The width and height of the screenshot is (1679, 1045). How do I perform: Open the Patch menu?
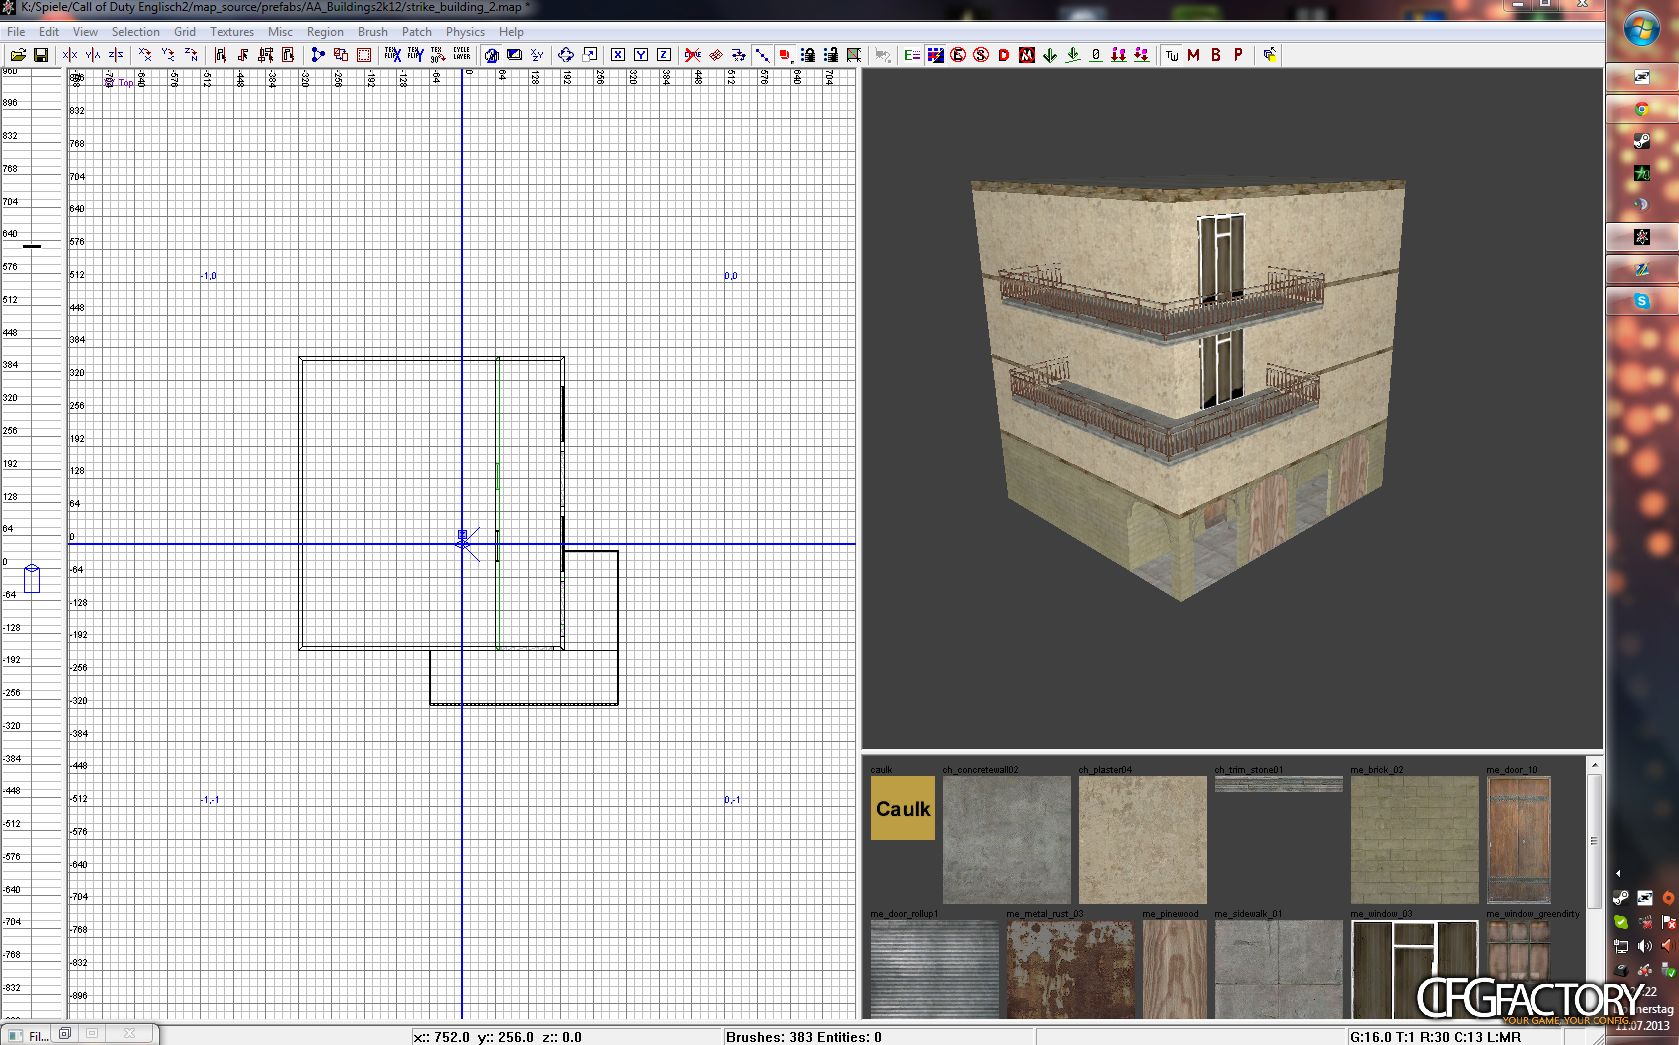[417, 32]
